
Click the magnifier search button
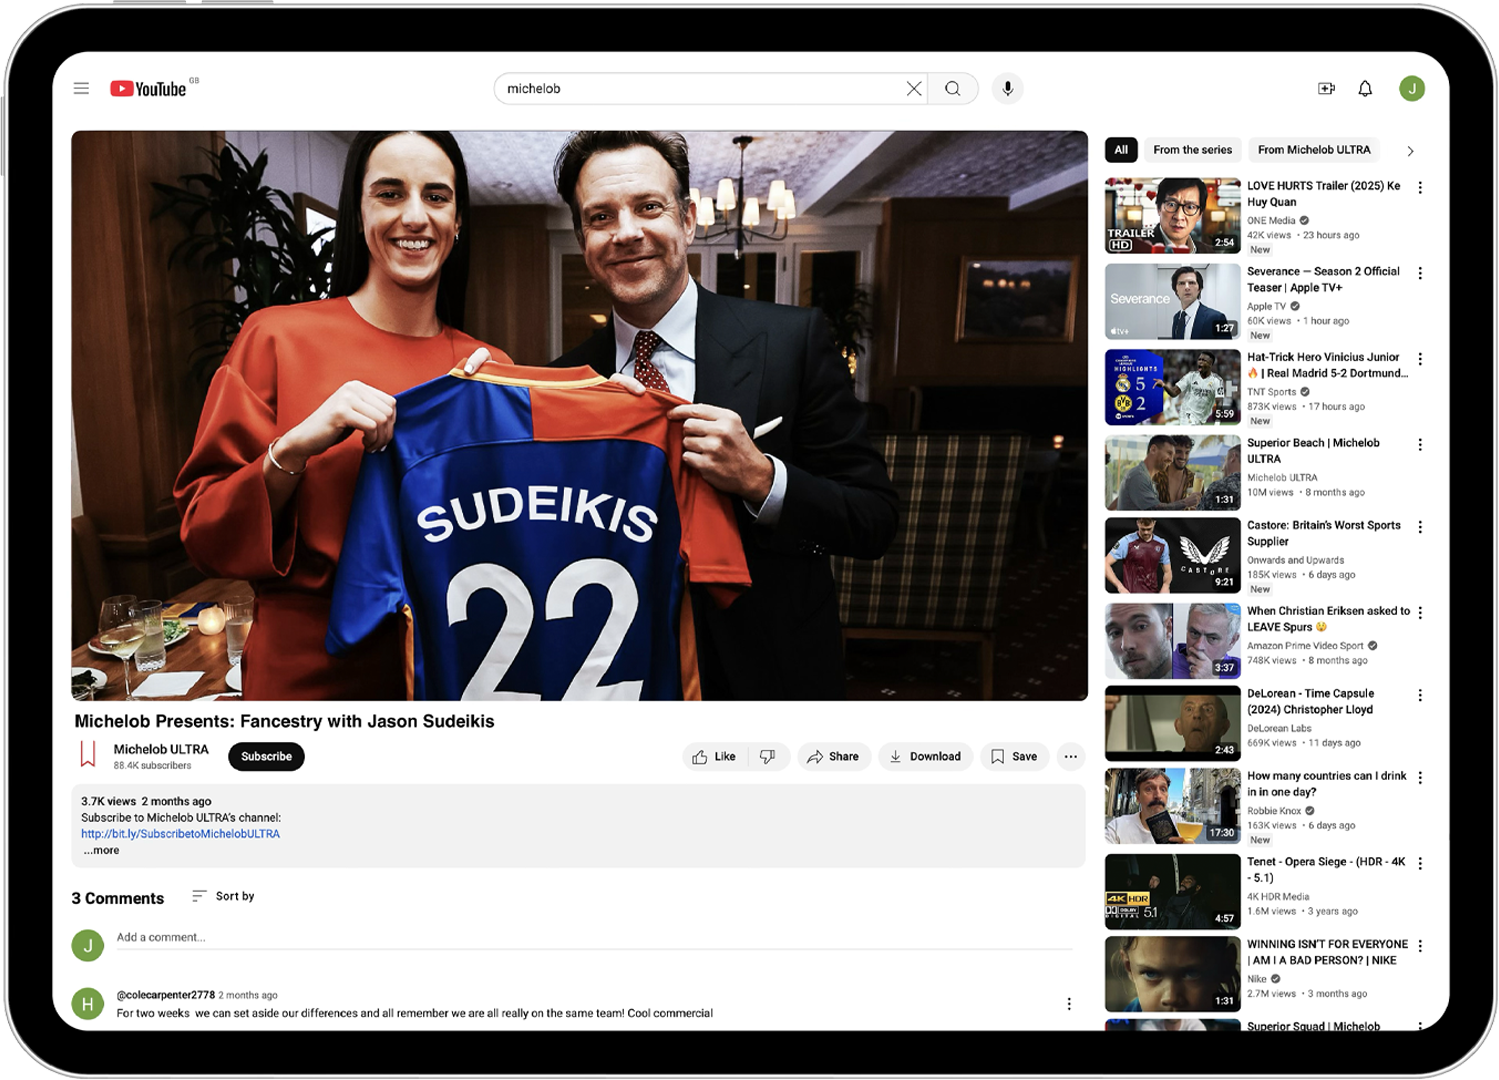click(x=953, y=89)
